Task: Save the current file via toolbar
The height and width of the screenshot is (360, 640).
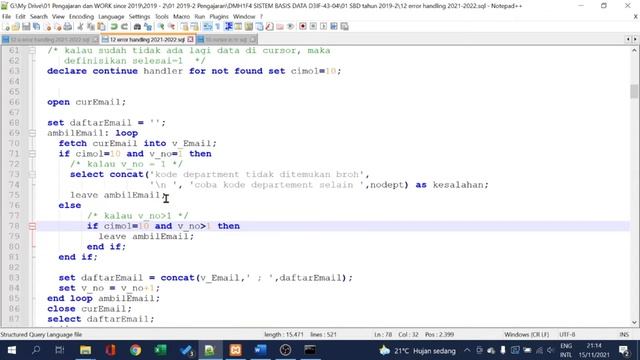Action: coord(26,27)
